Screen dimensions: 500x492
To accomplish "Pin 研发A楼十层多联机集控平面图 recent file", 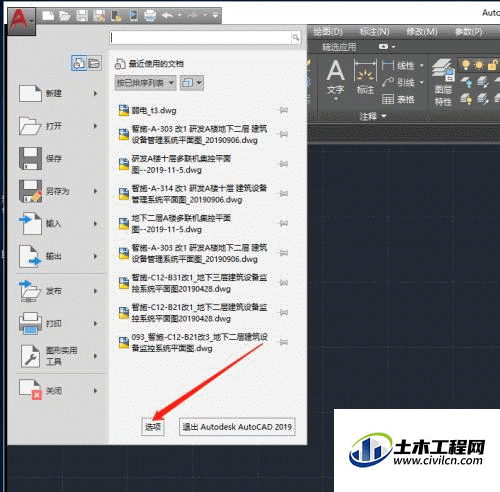I will [x=283, y=164].
